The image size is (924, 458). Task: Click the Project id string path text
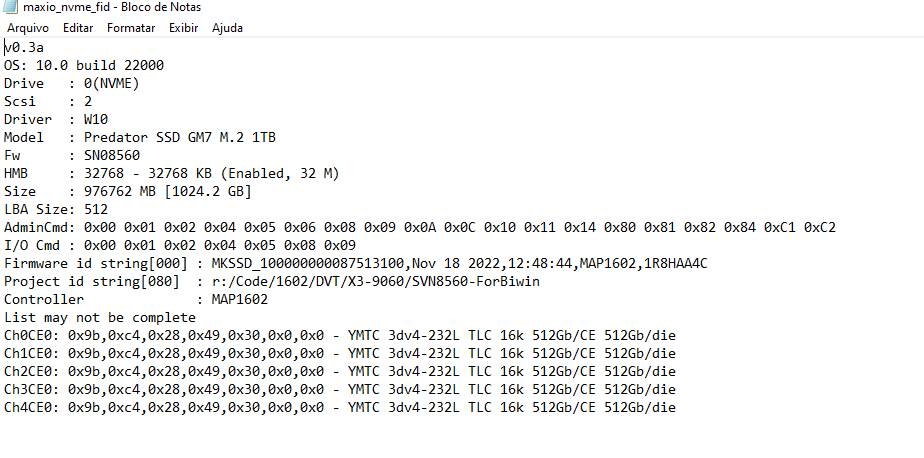pyautogui.click(x=375, y=282)
